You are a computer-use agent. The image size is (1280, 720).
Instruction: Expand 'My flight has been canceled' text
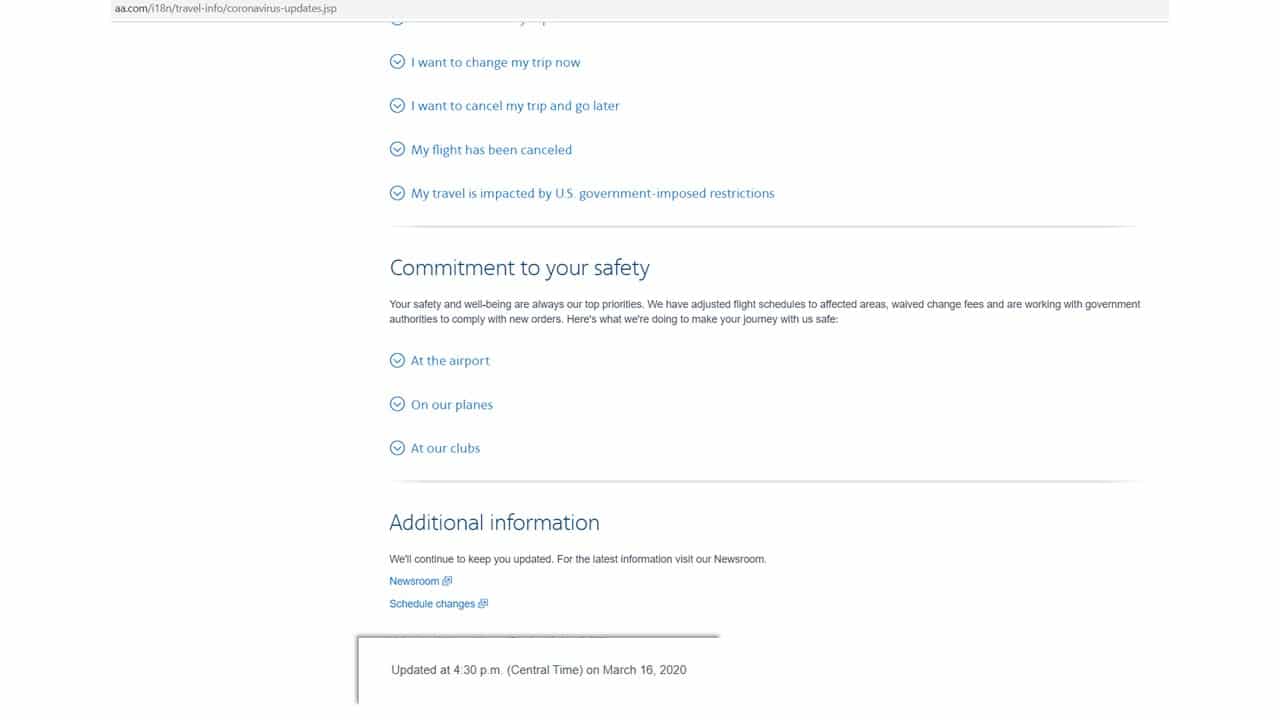pos(491,150)
